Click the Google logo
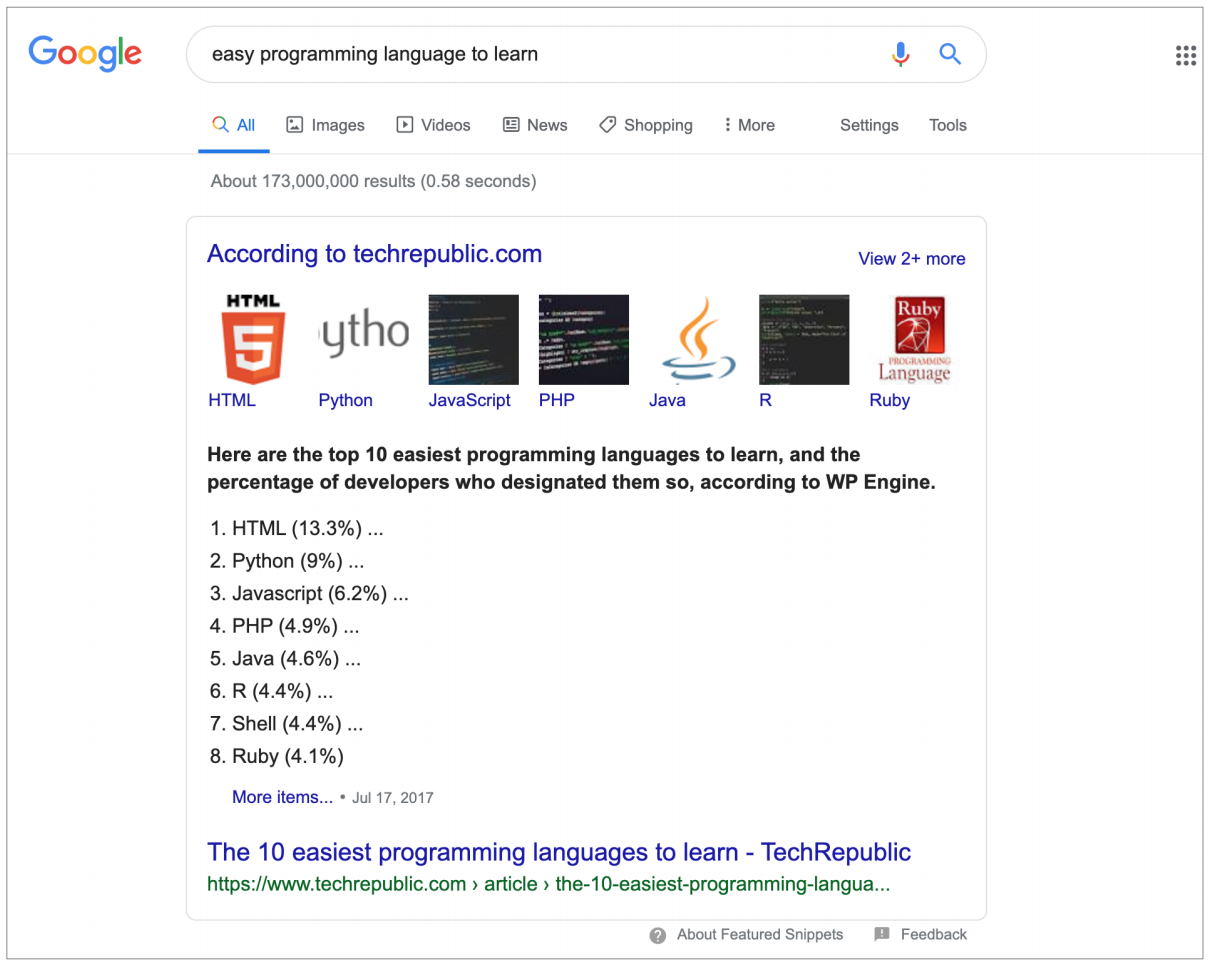The image size is (1211, 965). click(85, 53)
